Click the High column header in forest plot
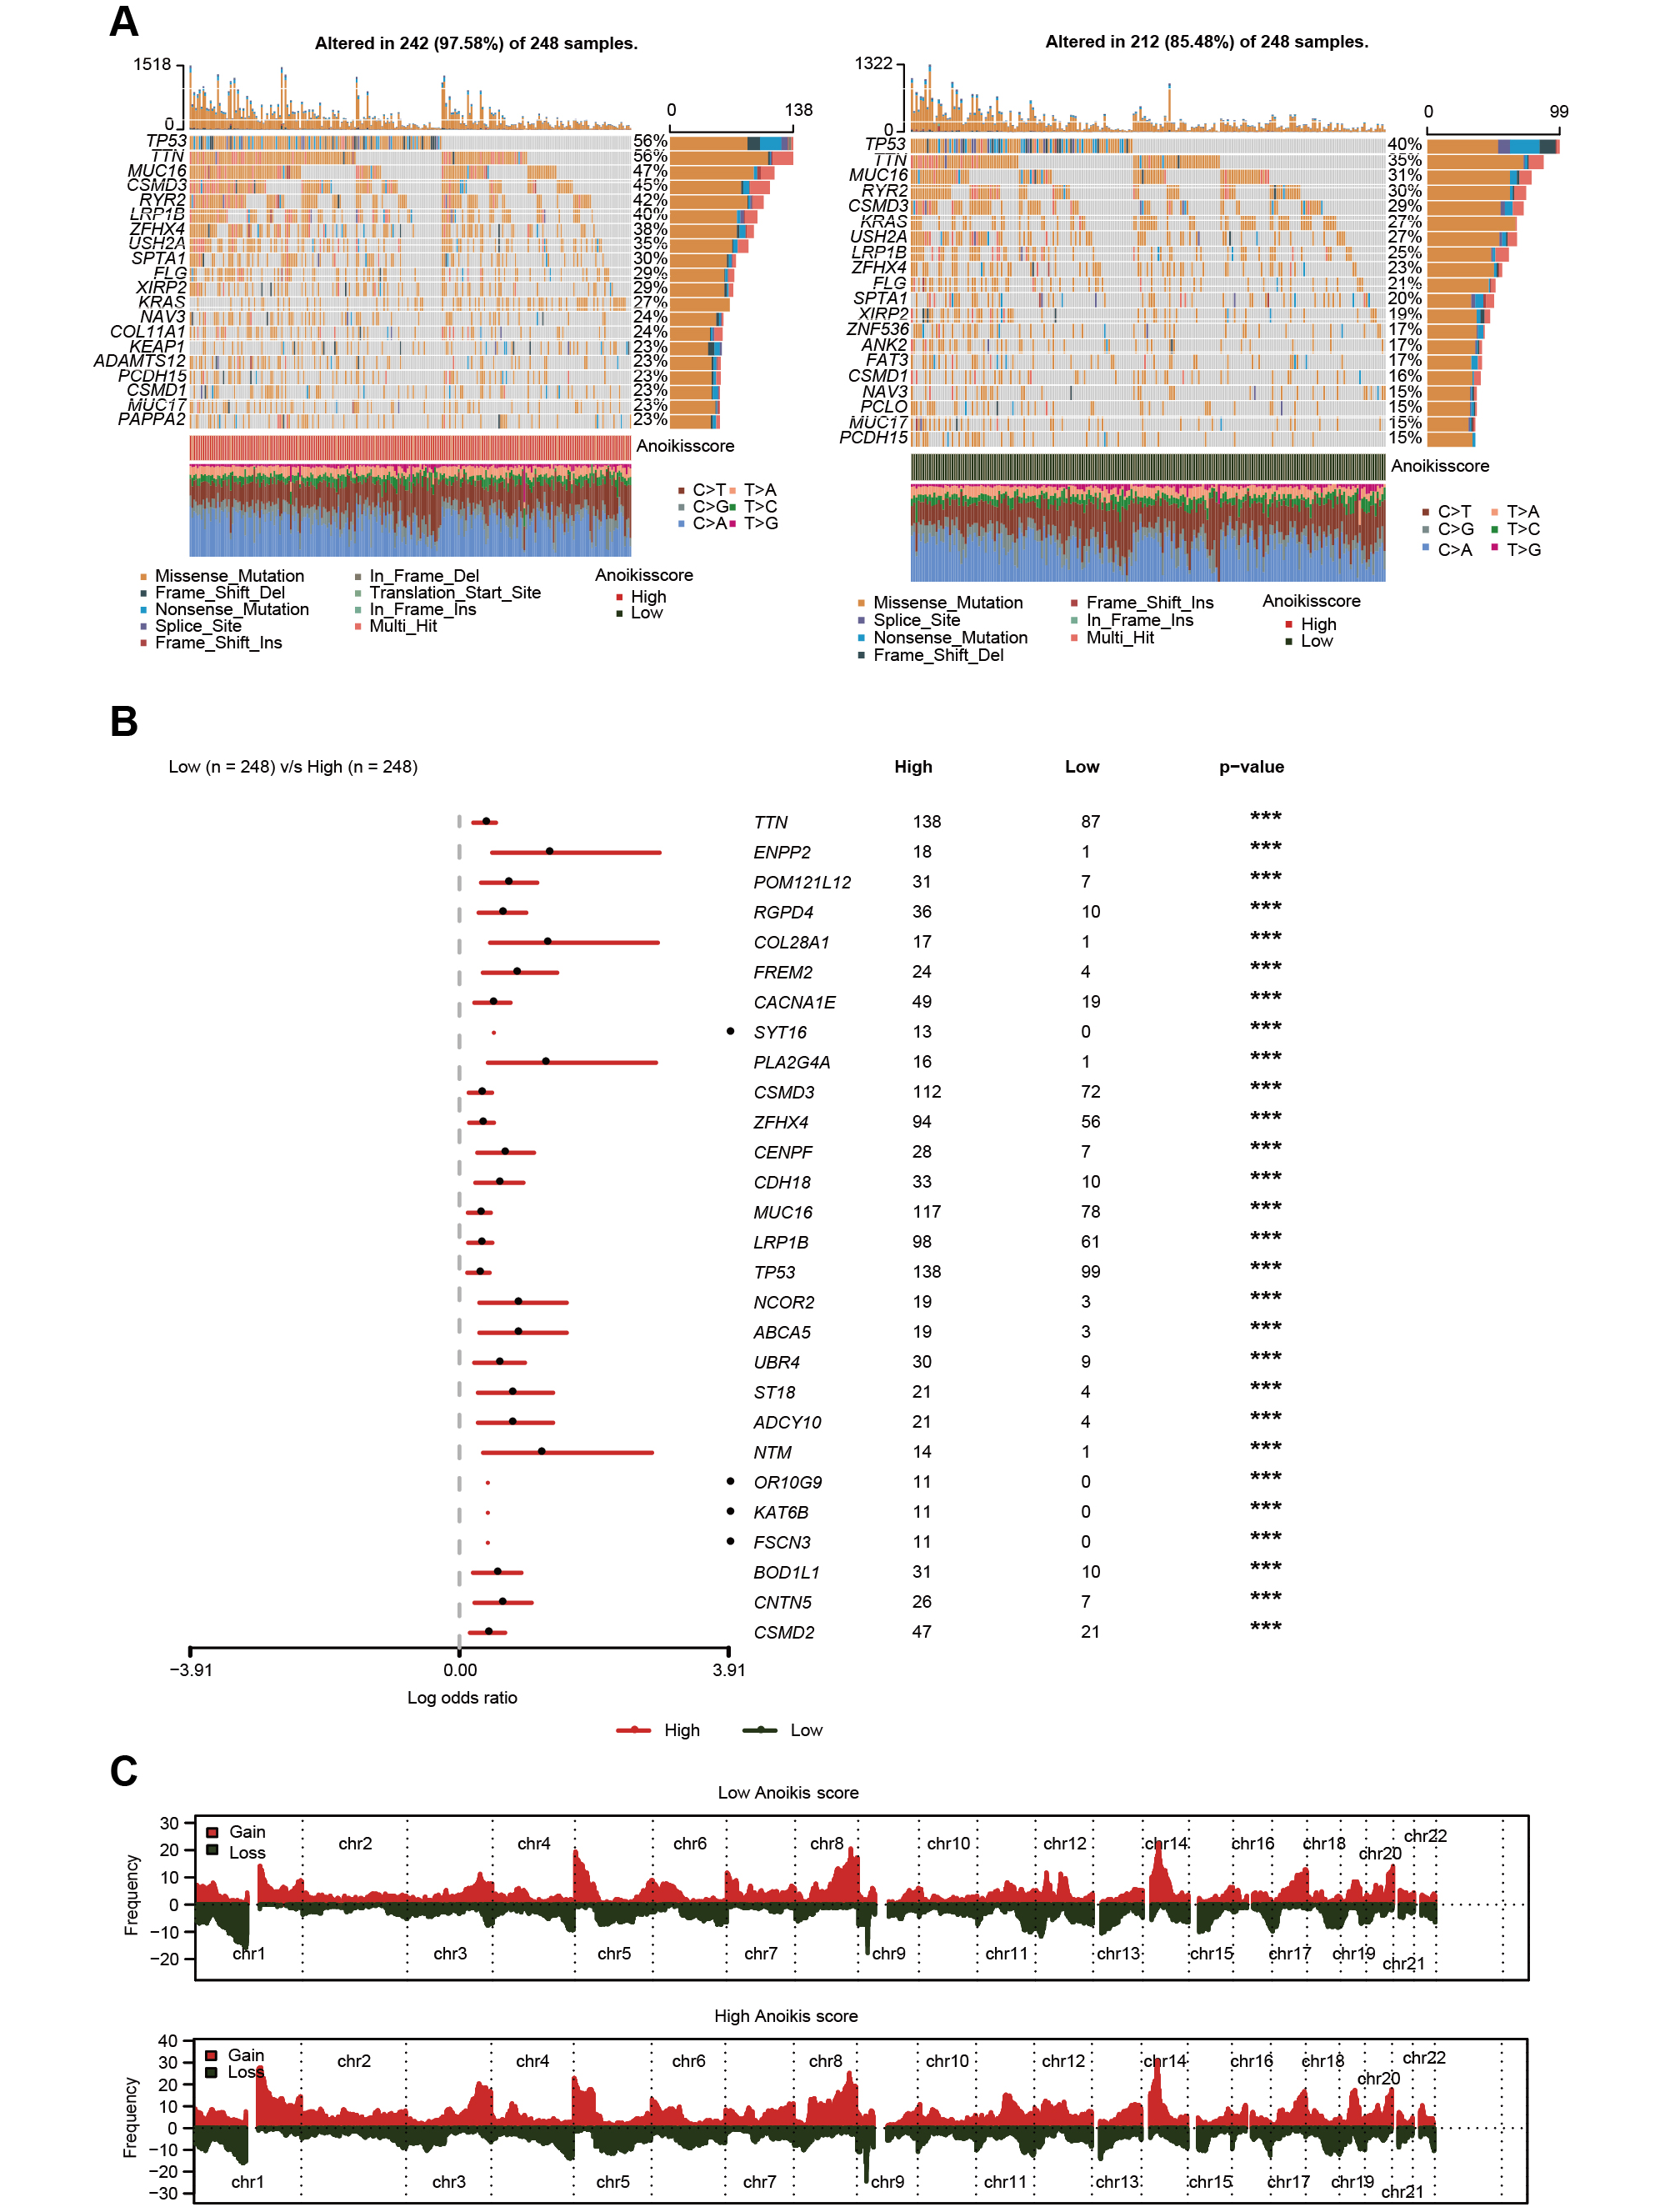 [913, 767]
